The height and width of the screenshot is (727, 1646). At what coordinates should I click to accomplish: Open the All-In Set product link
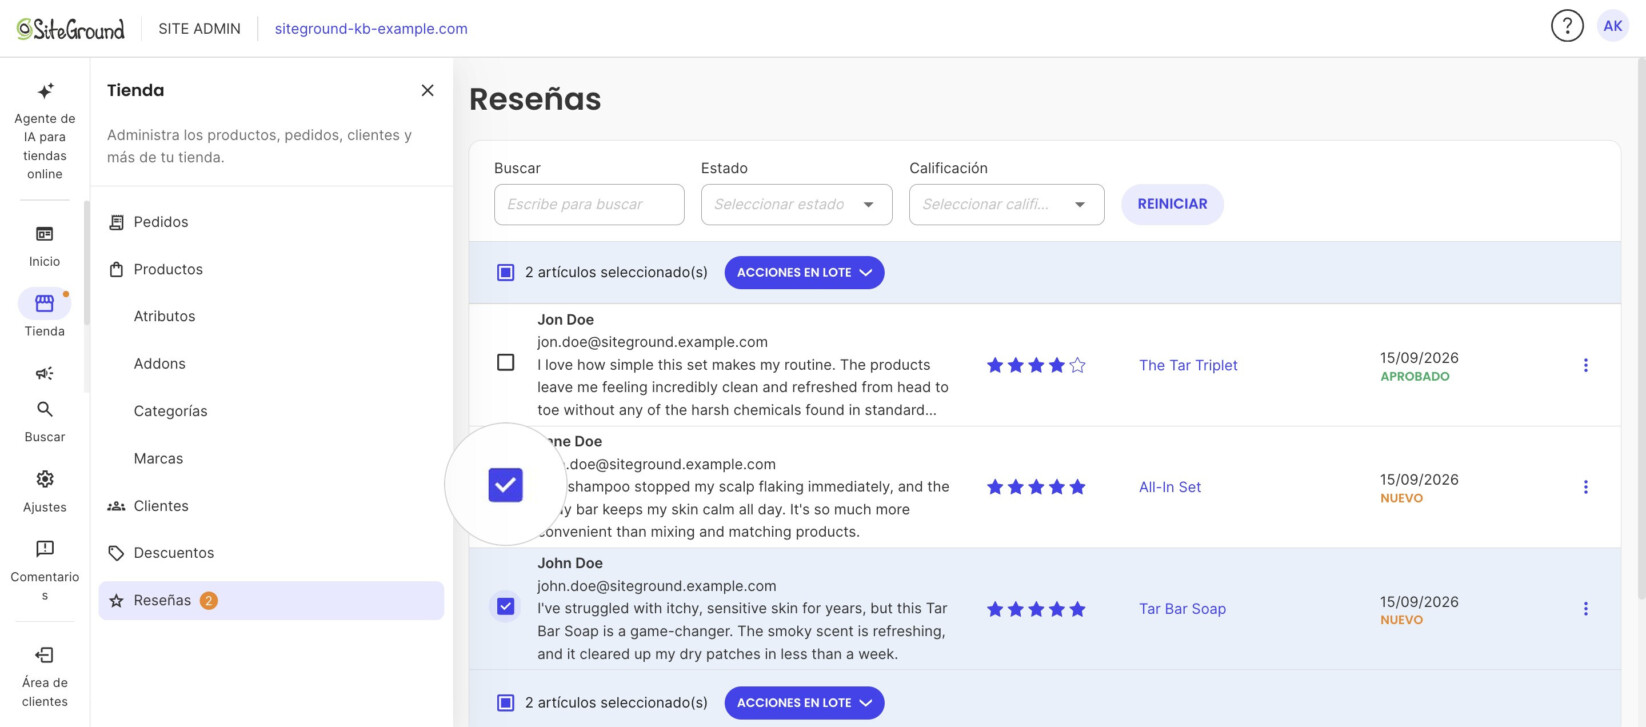coord(1170,487)
